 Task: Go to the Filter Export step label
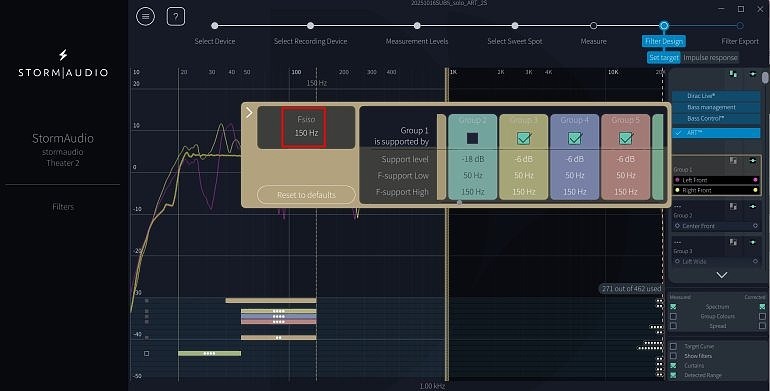coord(740,41)
